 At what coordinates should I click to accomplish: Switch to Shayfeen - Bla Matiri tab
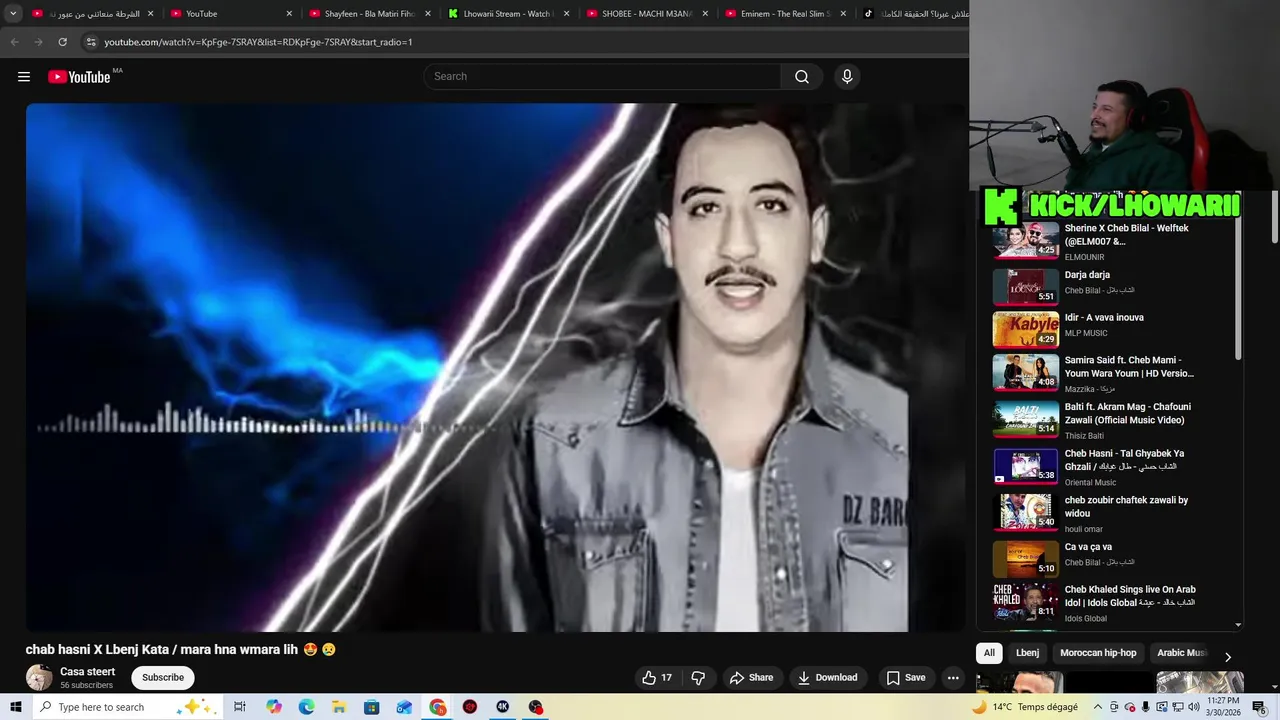tap(370, 14)
